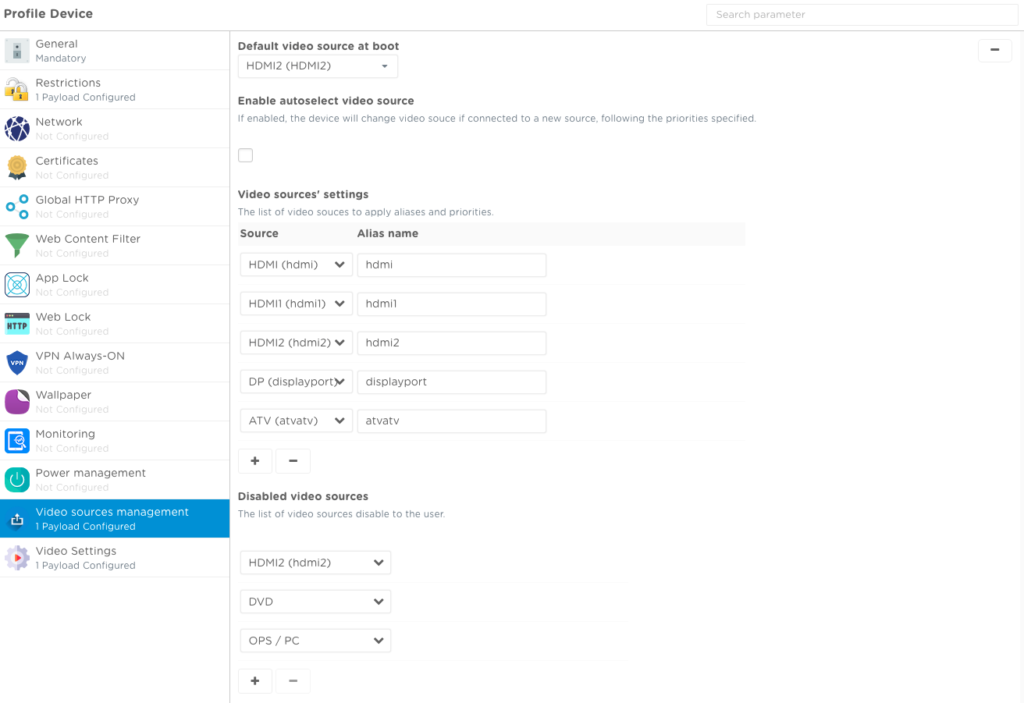Click the Web Content Filter funnel icon
1024x703 pixels.
(x=17, y=245)
